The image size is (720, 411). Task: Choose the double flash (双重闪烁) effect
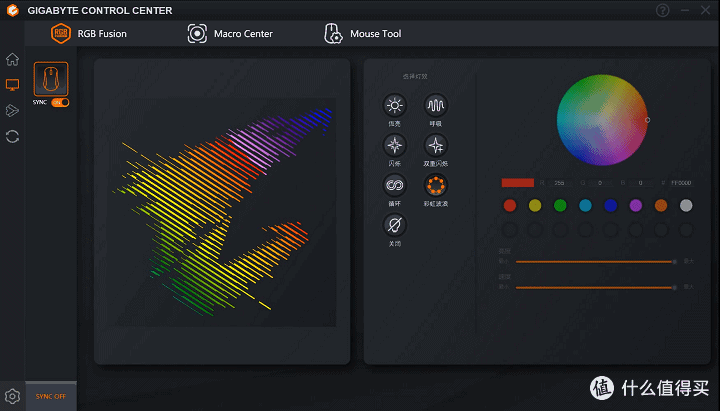(435, 146)
